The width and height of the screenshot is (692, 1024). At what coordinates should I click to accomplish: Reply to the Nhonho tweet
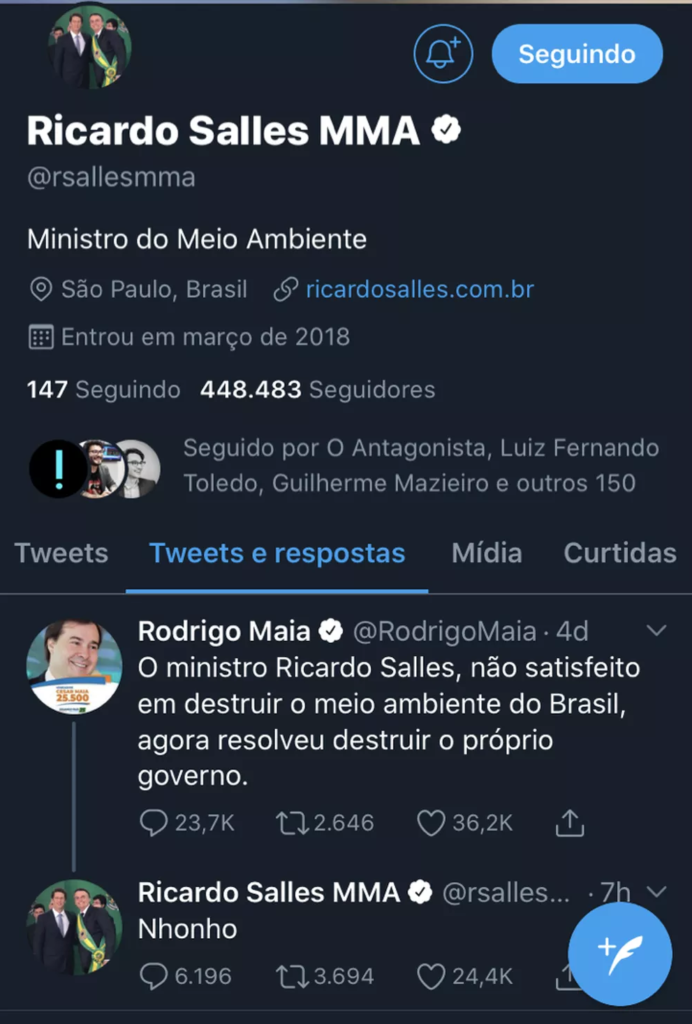click(x=154, y=976)
